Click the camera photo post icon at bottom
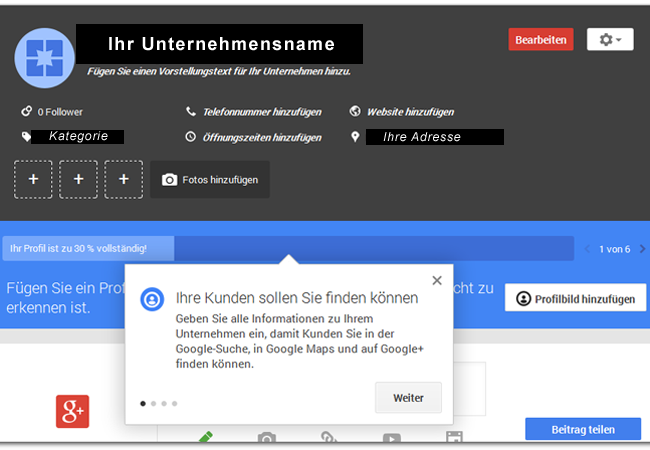This screenshot has height=450, width=650. (267, 437)
